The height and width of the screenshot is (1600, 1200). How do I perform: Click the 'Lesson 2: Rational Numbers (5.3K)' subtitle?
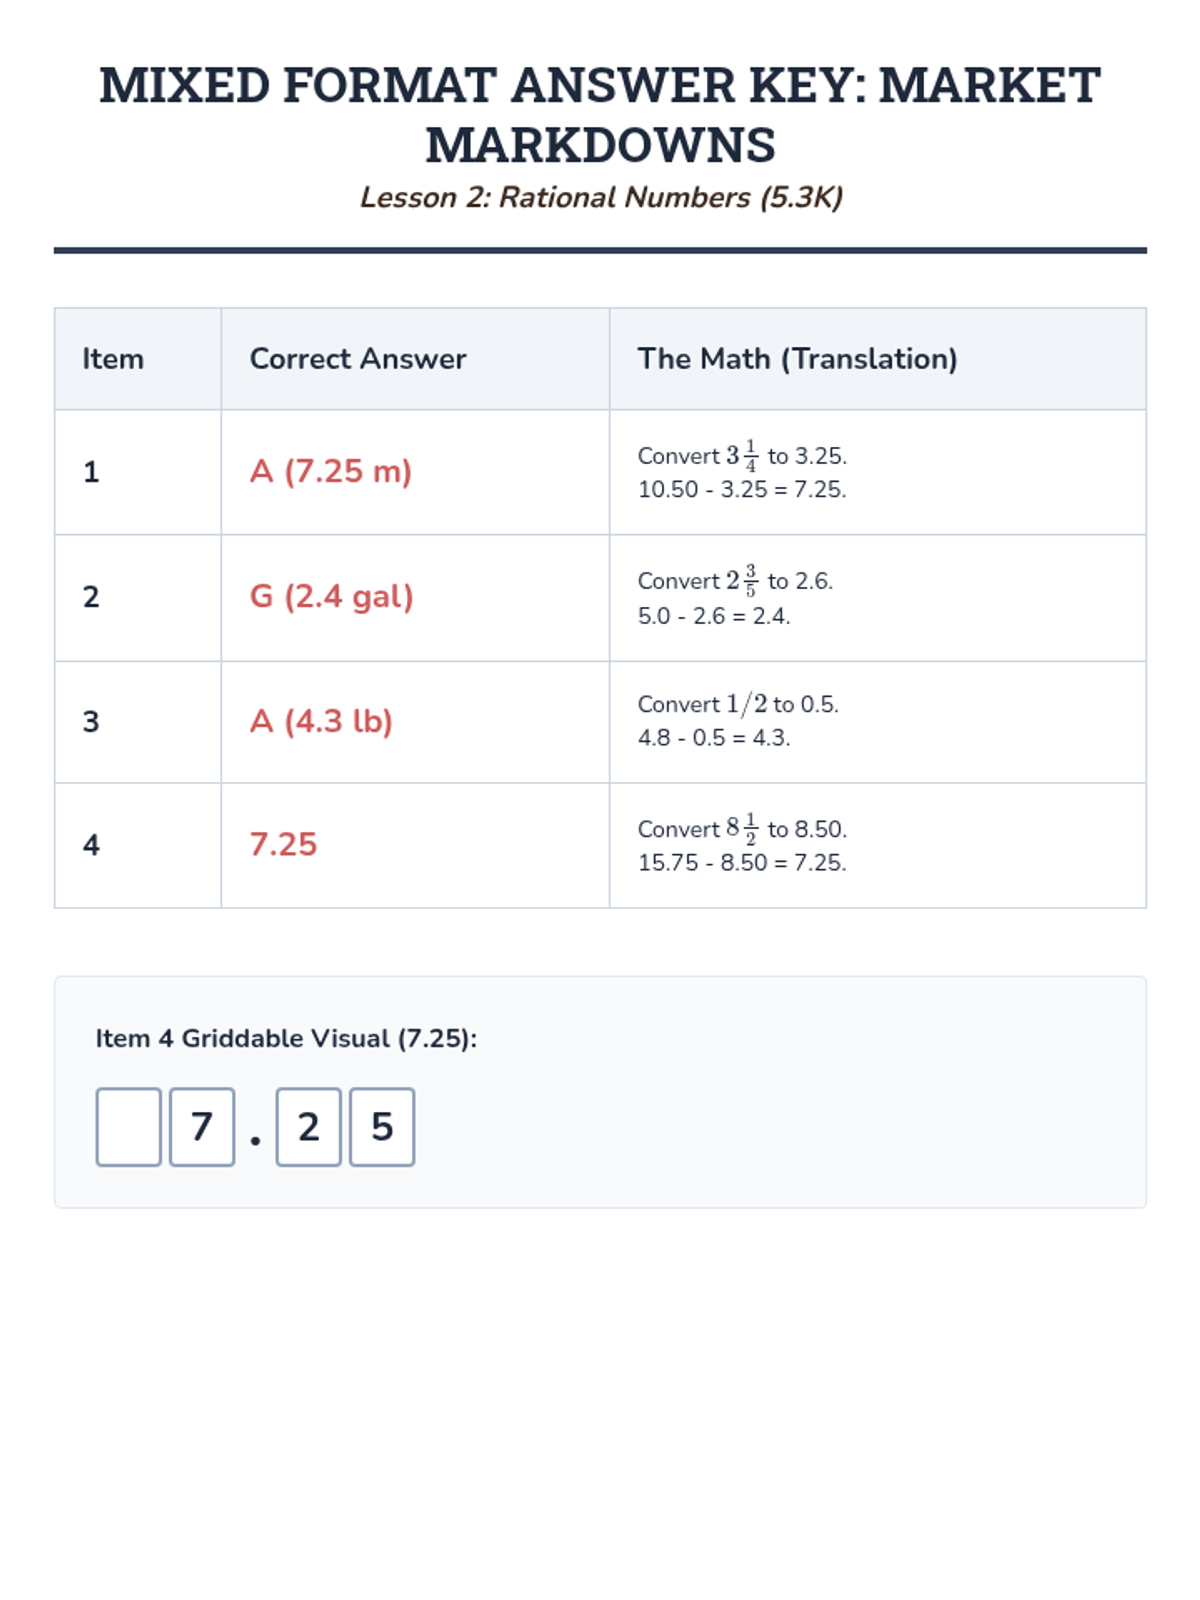601,198
